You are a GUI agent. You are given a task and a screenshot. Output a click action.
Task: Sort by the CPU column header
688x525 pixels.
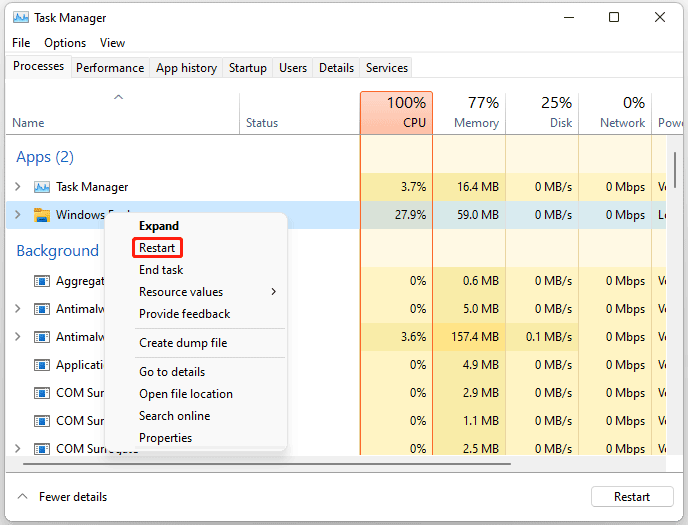(397, 113)
